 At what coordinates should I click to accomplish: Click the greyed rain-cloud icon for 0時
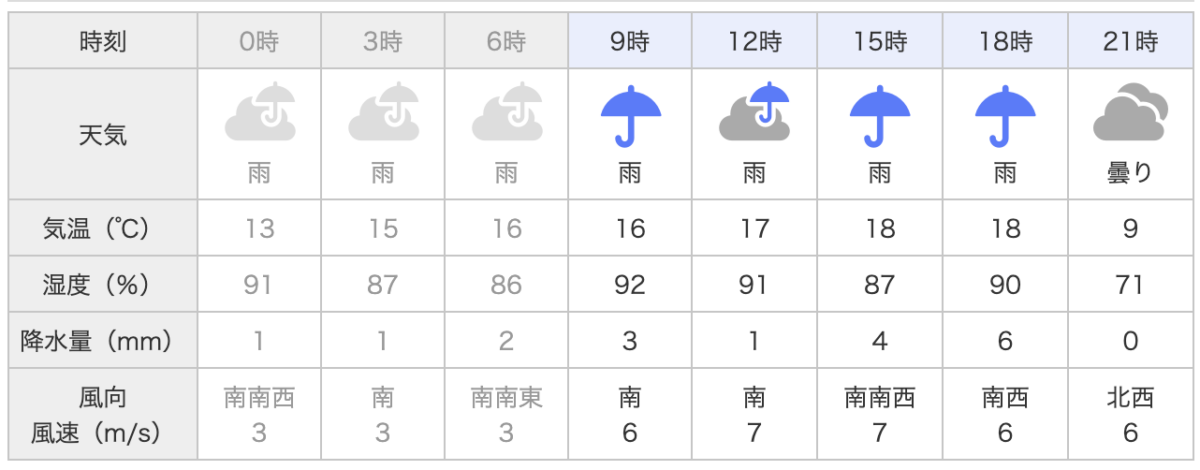coord(259,115)
